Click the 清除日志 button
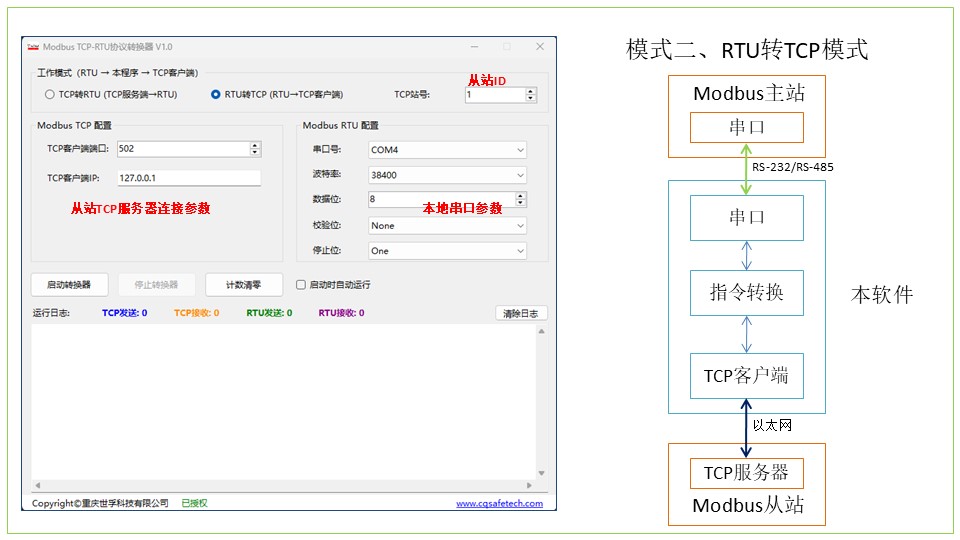 (521, 313)
